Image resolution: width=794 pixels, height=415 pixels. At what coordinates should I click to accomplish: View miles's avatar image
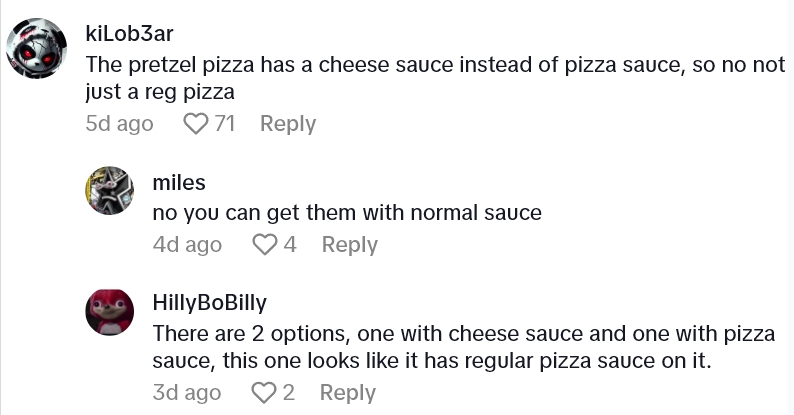tap(111, 190)
